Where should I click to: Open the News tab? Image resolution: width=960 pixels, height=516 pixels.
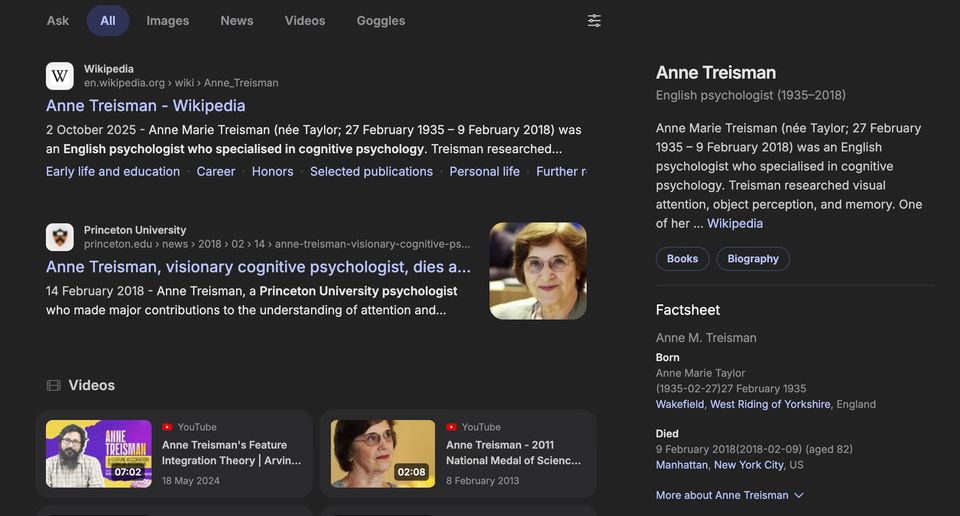click(237, 21)
